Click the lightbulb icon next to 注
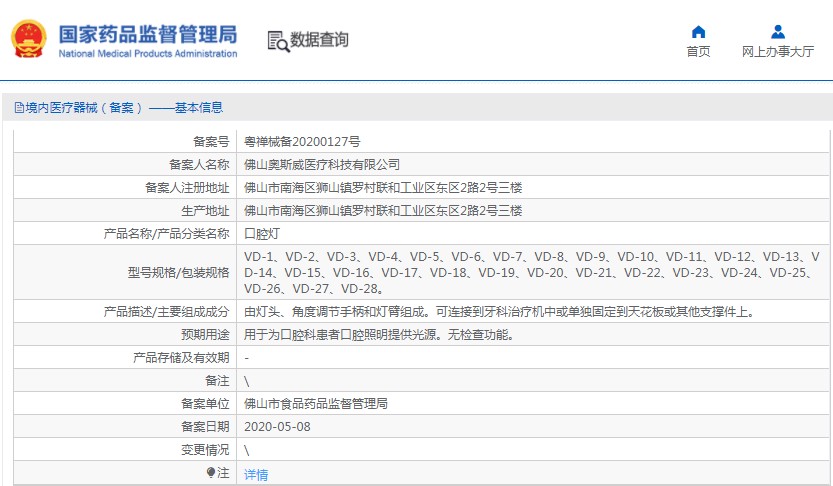The image size is (833, 486). pos(211,472)
